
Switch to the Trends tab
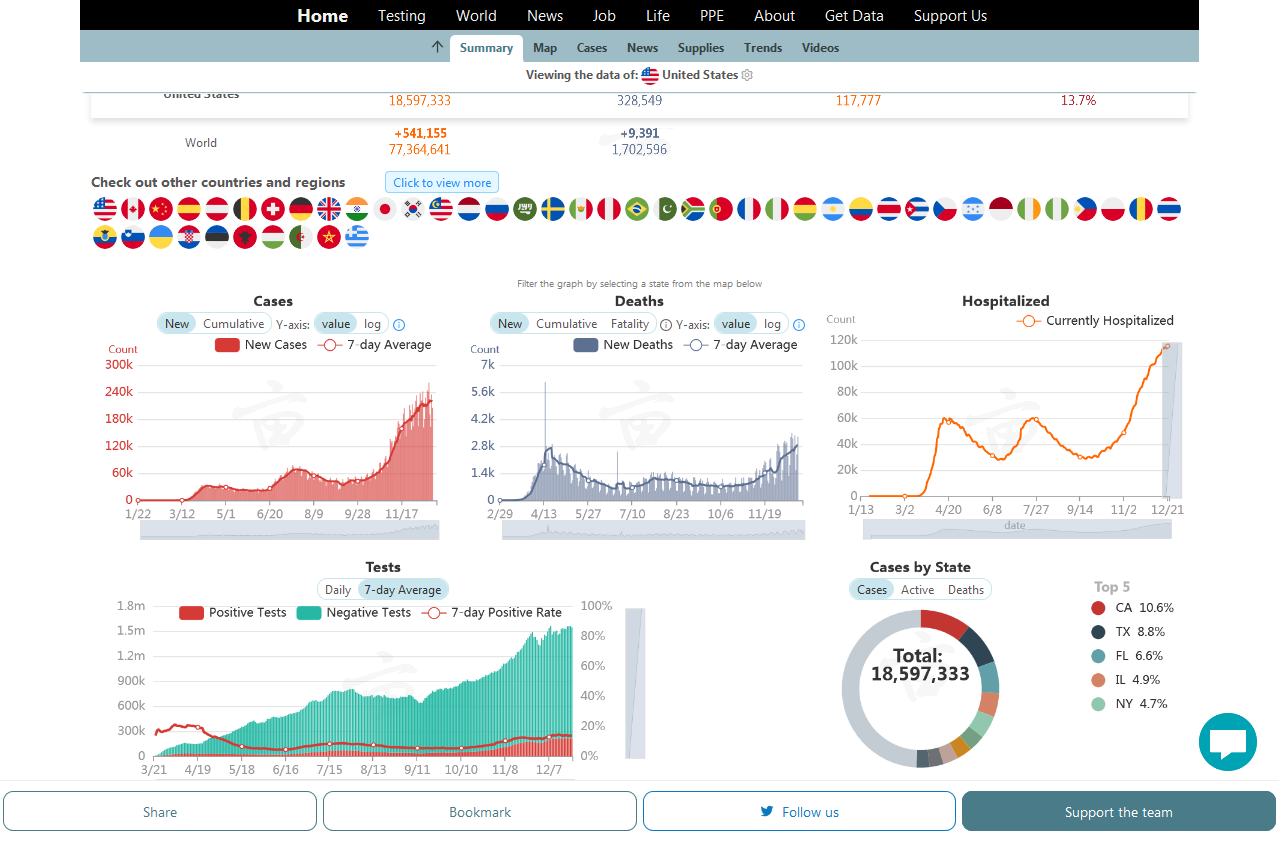pos(763,48)
